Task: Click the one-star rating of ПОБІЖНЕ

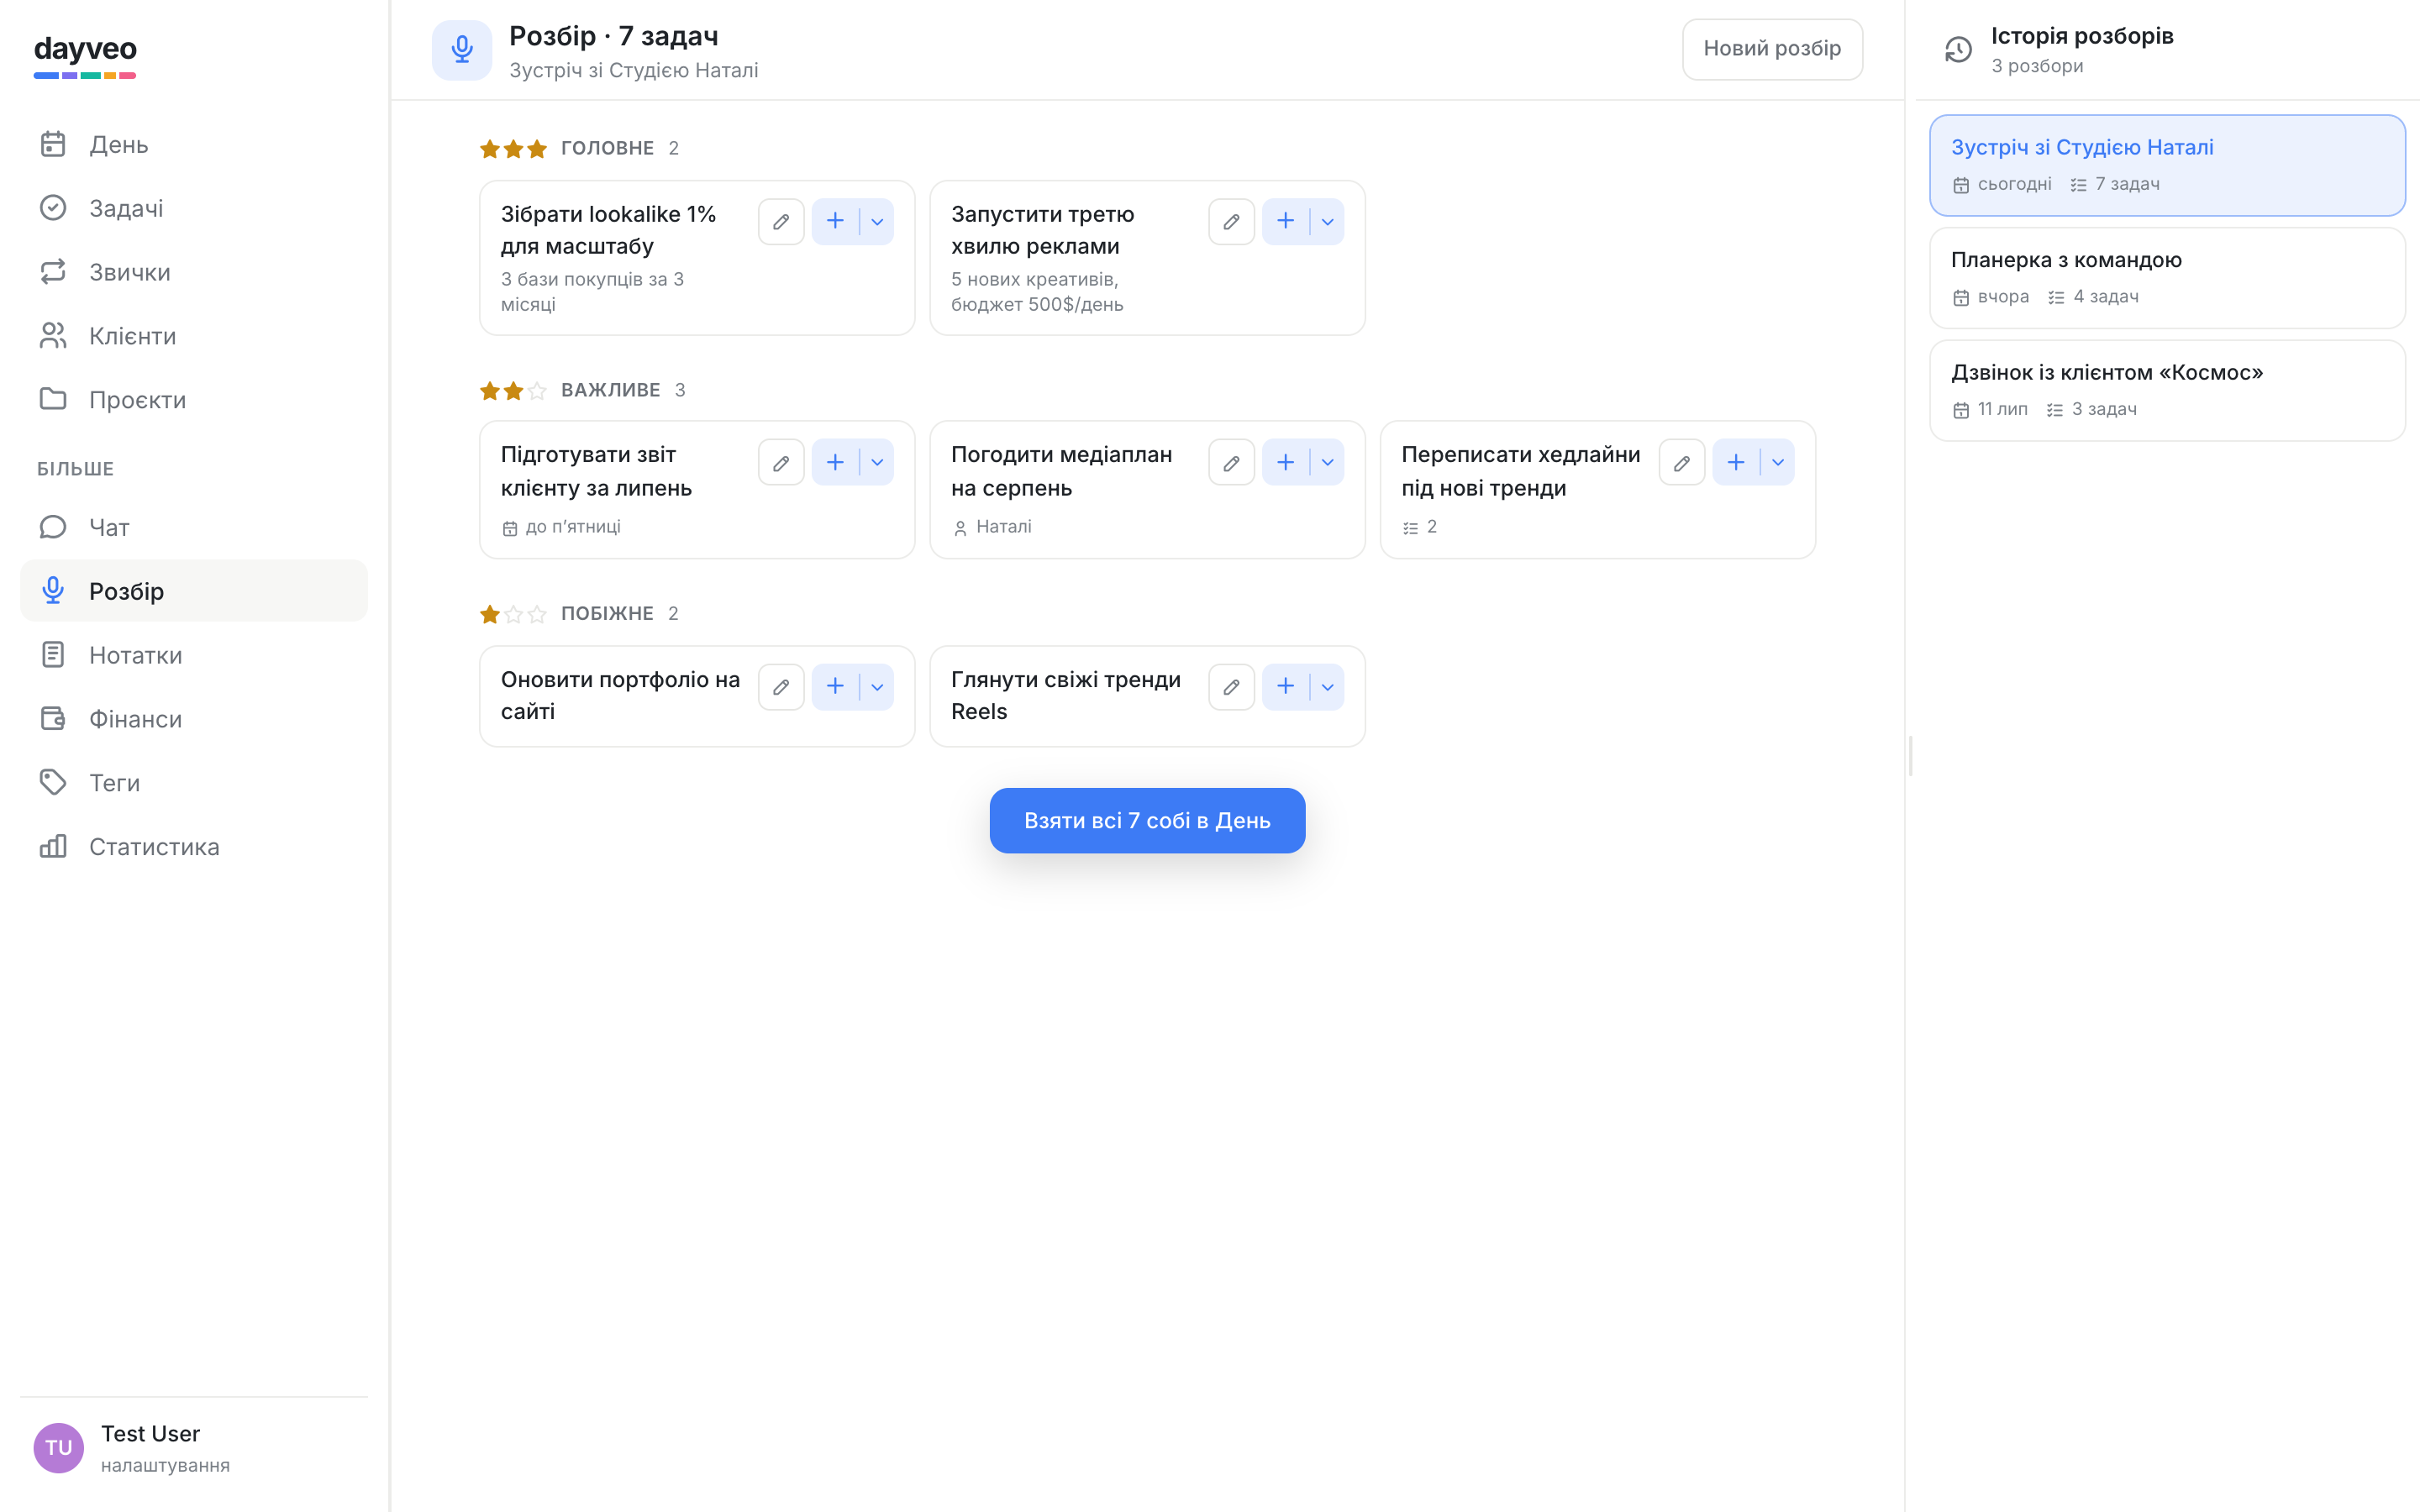Action: coord(513,614)
